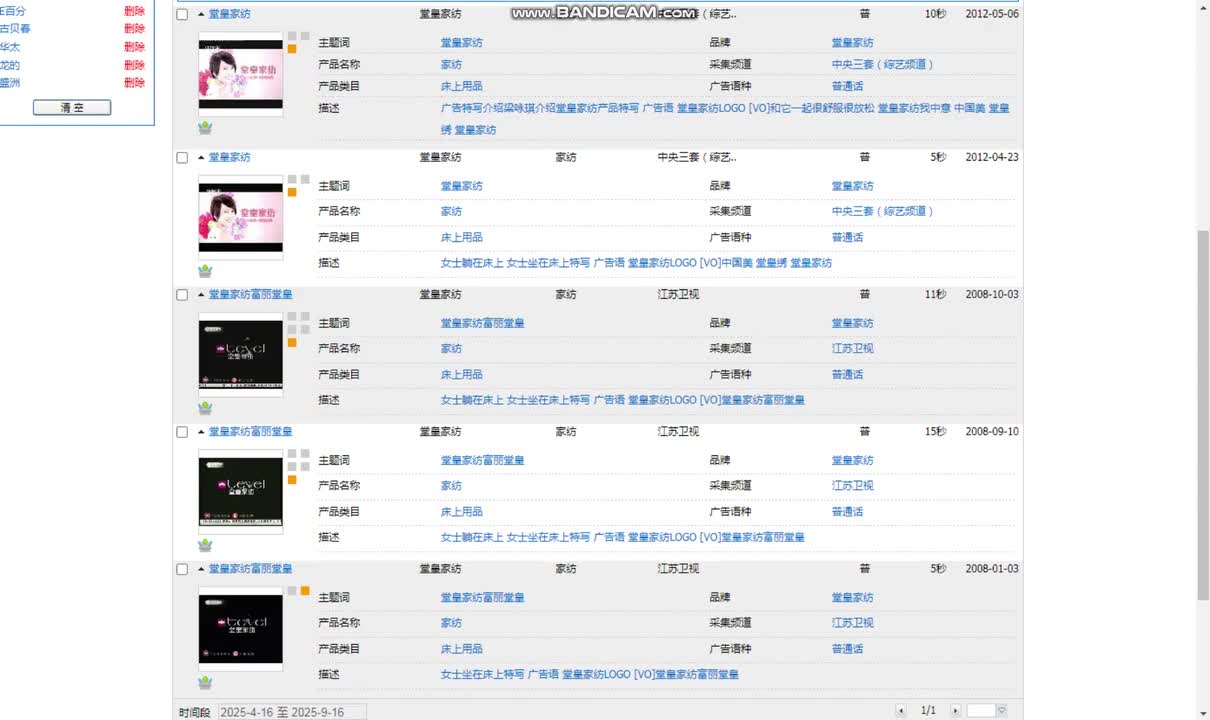Click 删除 next to 盛洲
The image size is (1210, 720).
coord(134,83)
